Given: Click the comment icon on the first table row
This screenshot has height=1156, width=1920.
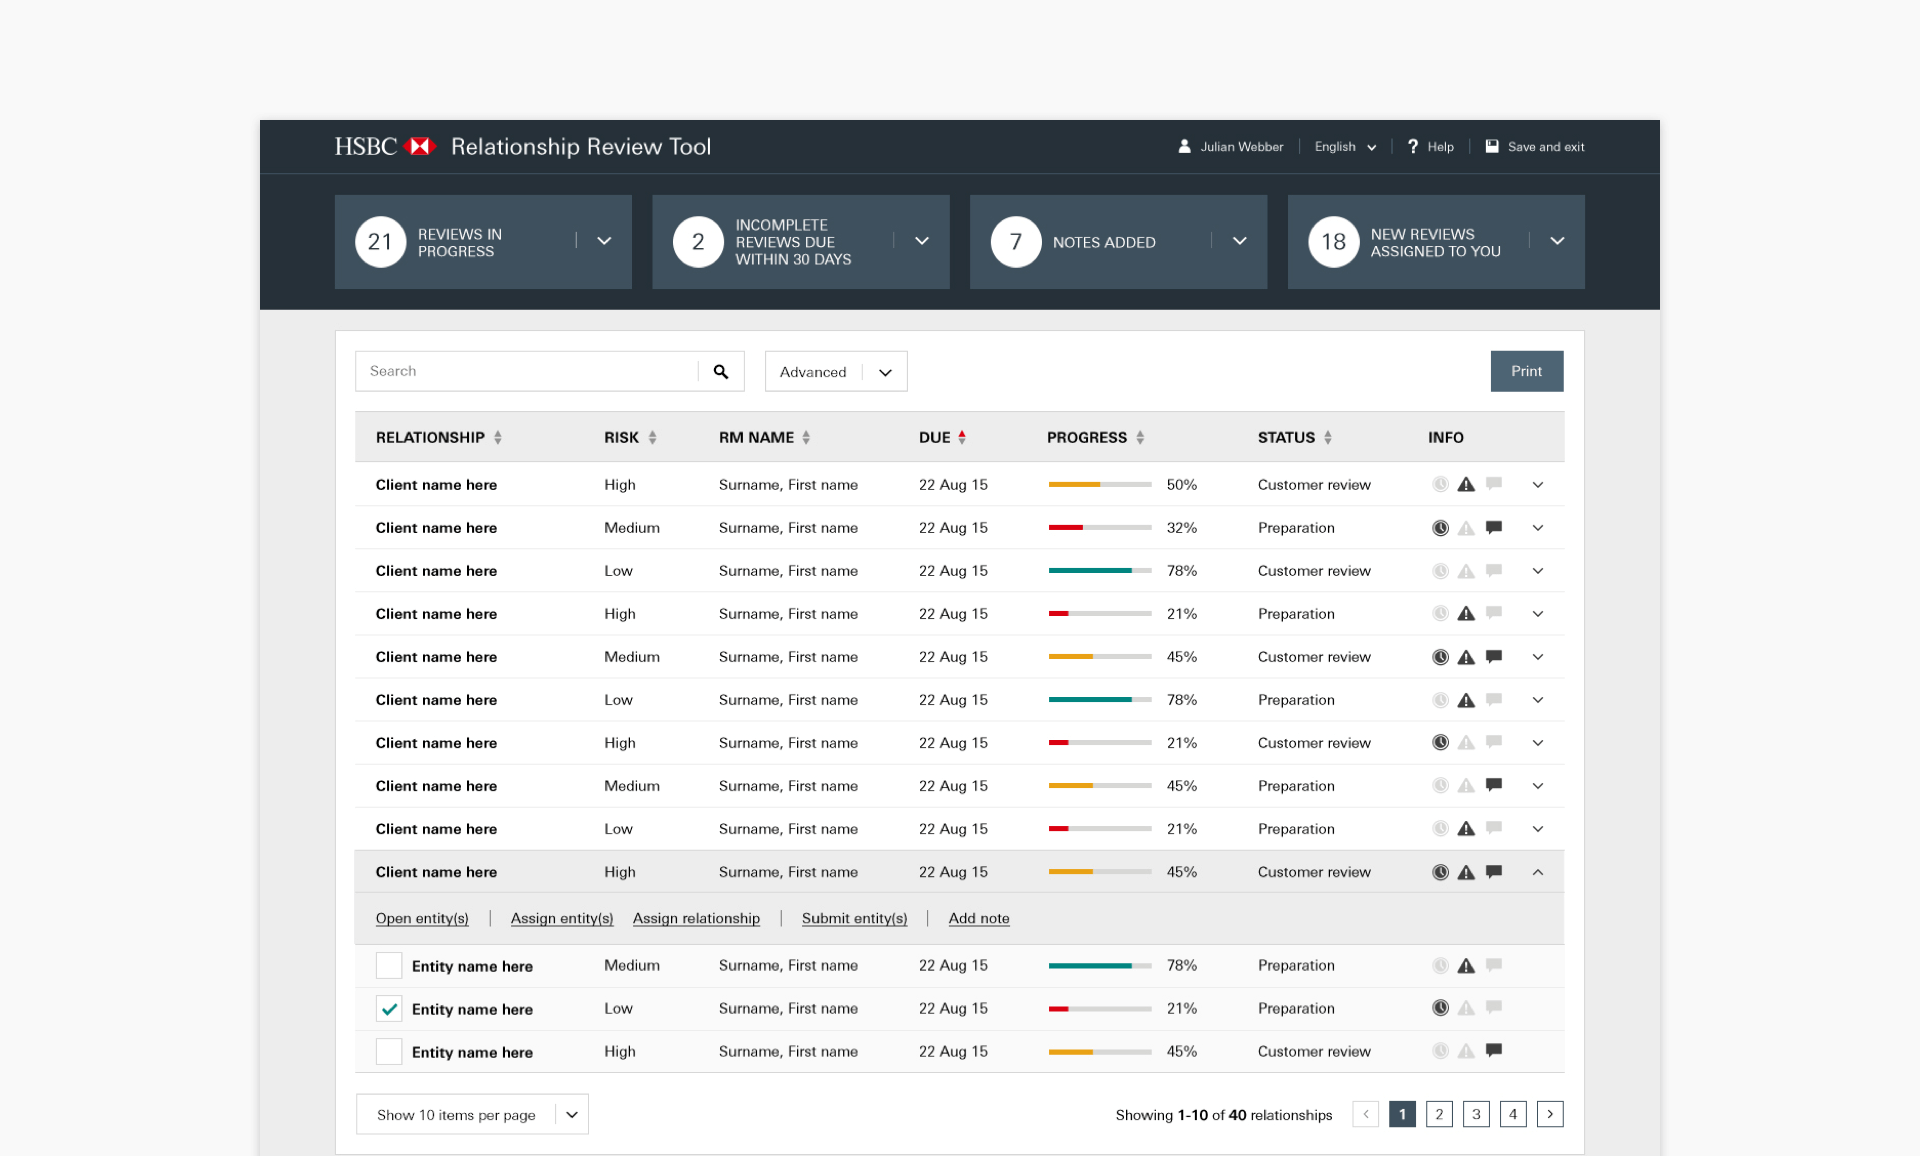Looking at the screenshot, I should [x=1495, y=484].
